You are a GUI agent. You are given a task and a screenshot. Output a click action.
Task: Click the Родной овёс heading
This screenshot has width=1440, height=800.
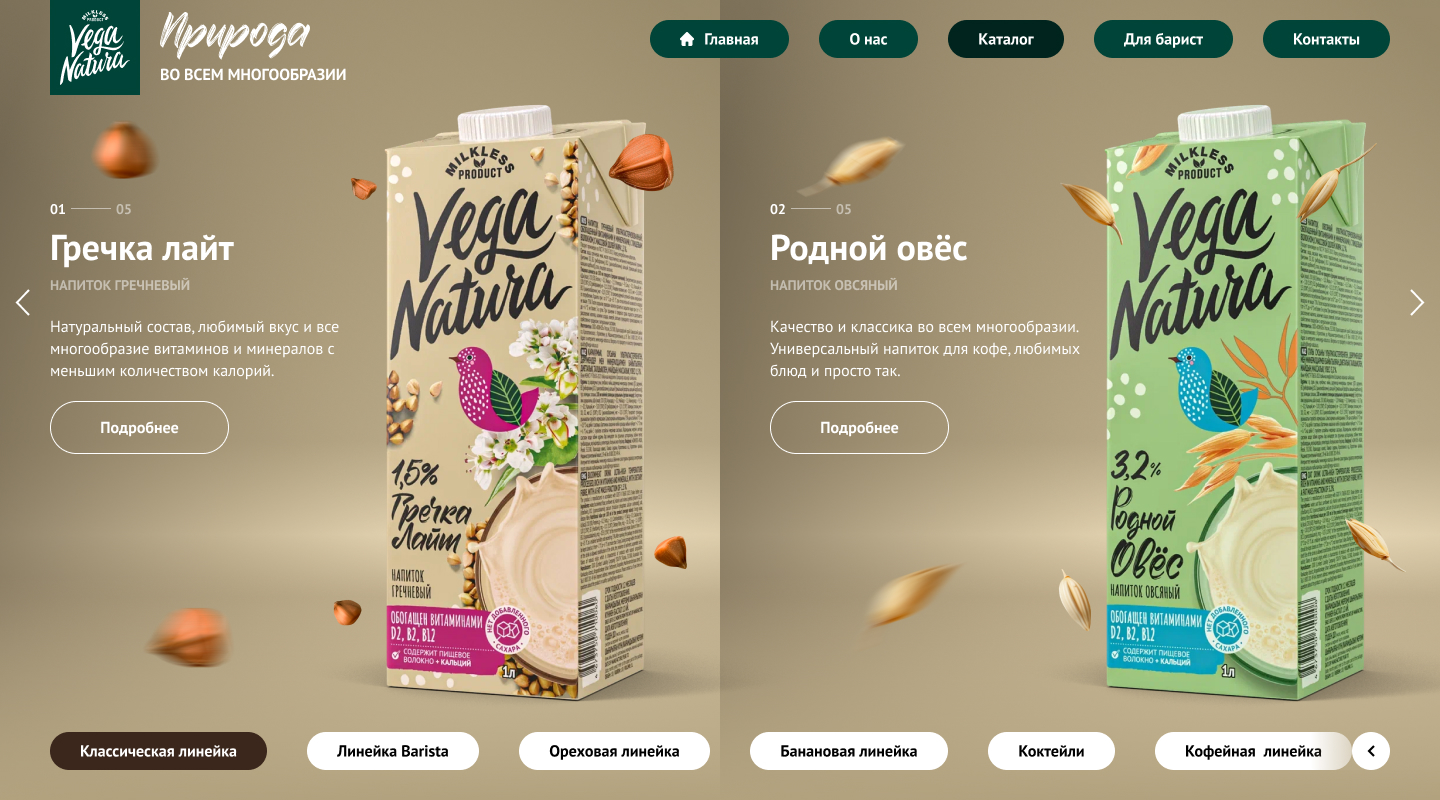pyautogui.click(x=869, y=247)
